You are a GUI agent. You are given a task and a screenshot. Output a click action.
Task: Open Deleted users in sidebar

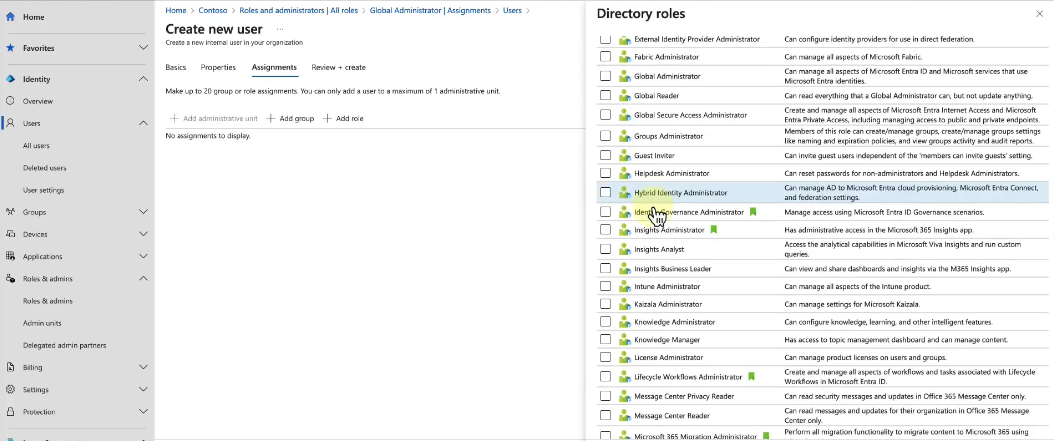click(44, 167)
